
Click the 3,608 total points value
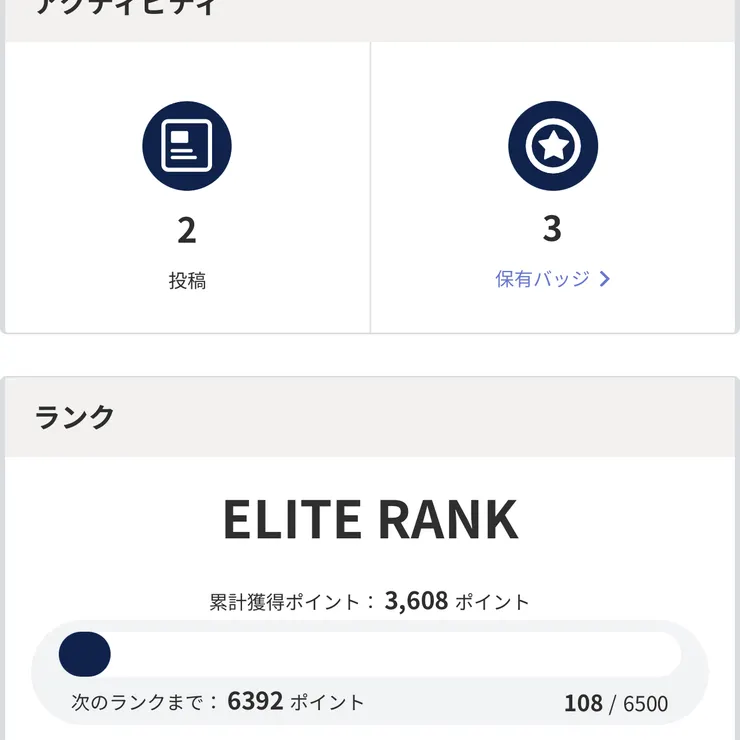[x=416, y=601]
